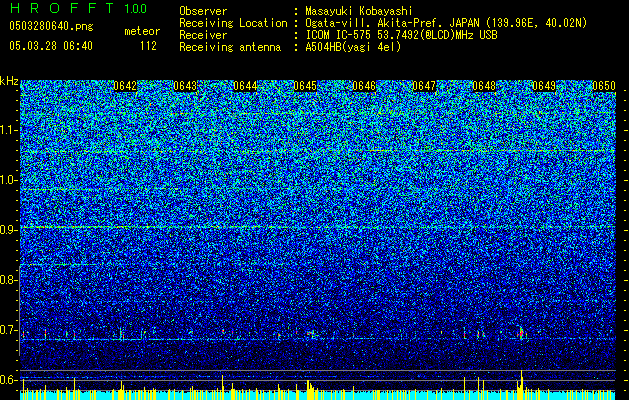Viewport: 629px width, 400px height.
Task: Click the 0649 time marker
Action: (x=544, y=86)
